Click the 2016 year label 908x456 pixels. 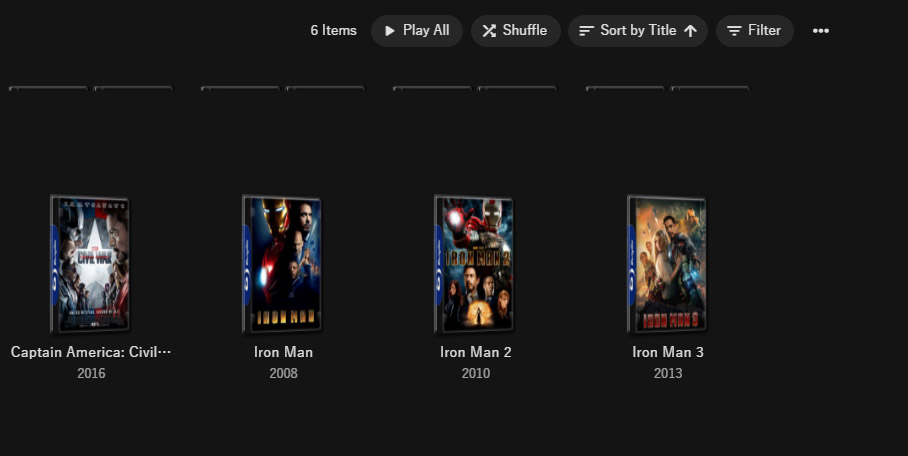click(x=91, y=373)
